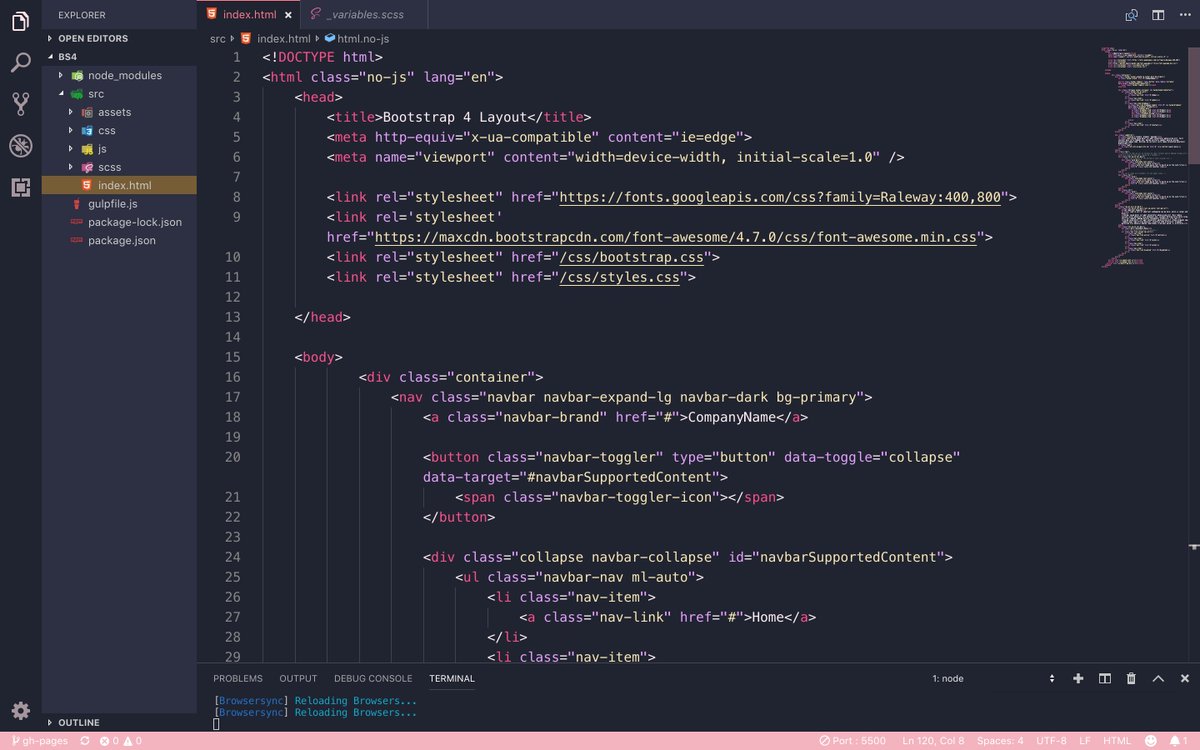
Task: Change indentation via Spaces: 4
Action: click(1000, 741)
